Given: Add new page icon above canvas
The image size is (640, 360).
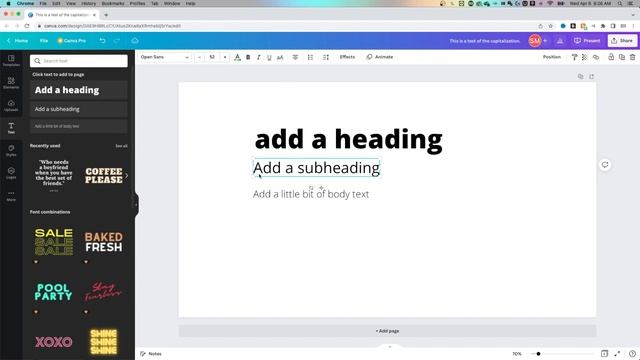Looking at the screenshot, I should click(591, 76).
